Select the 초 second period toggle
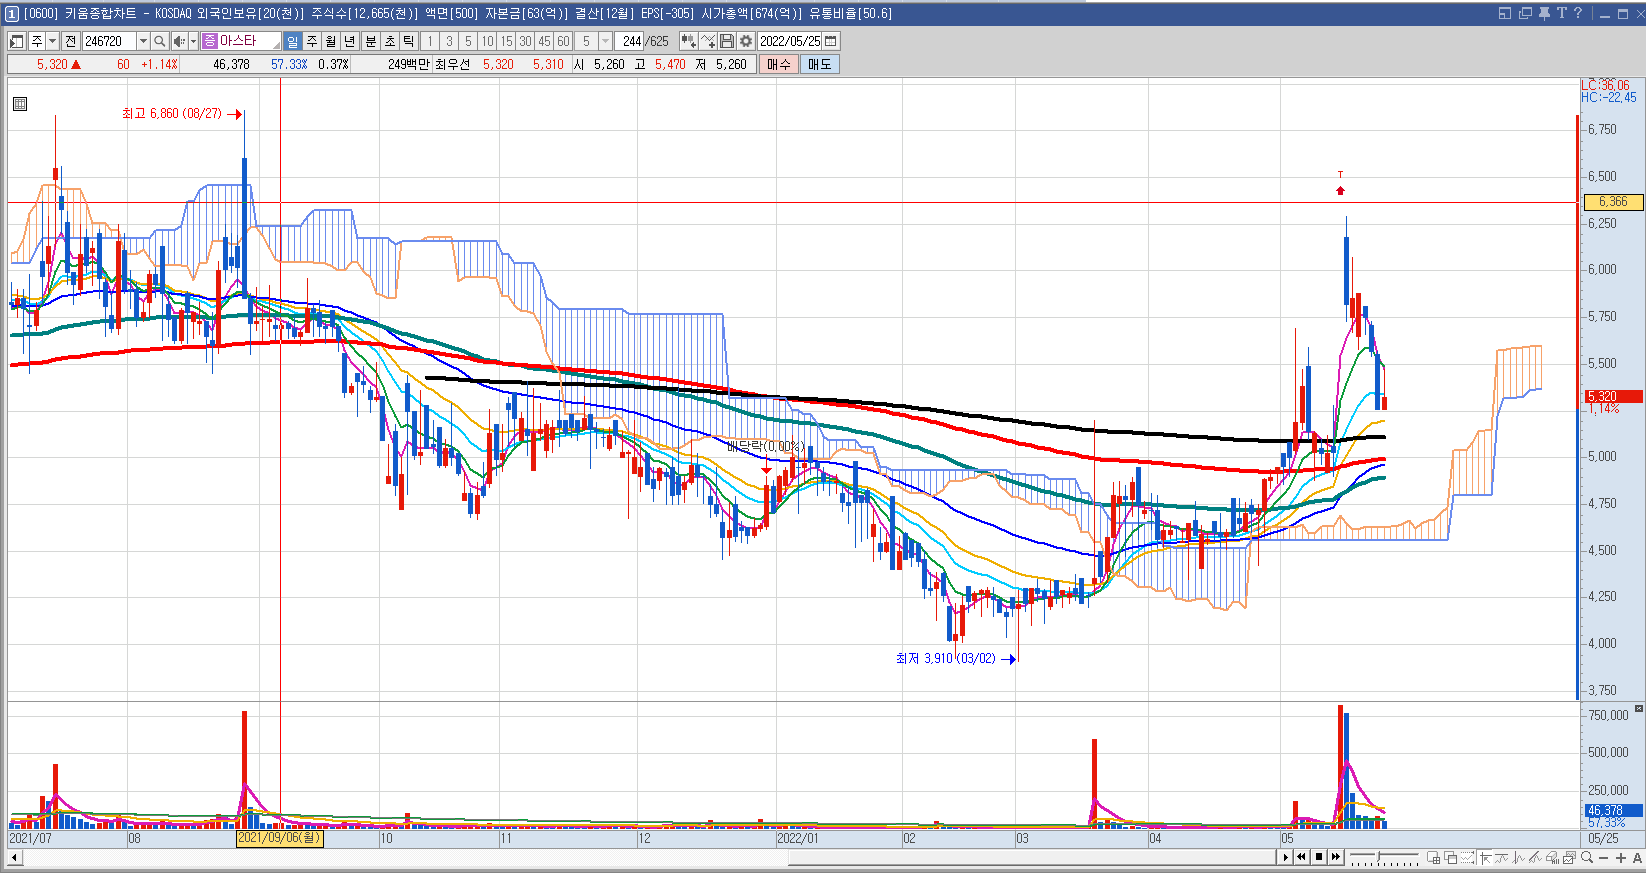Screen dimensions: 1646x873 point(389,41)
